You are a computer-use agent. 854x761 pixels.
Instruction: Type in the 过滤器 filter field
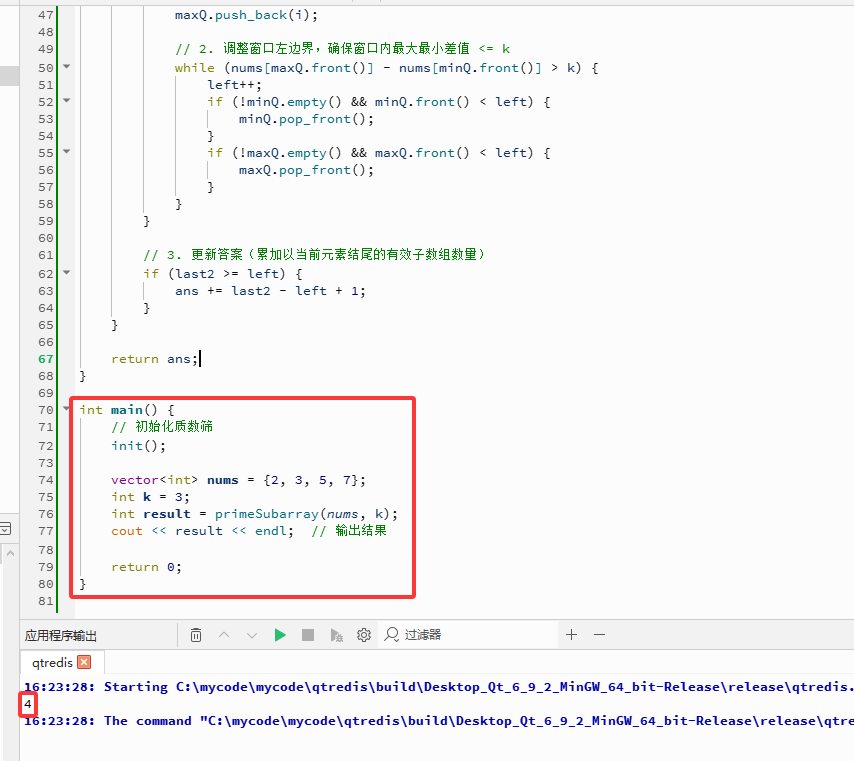468,635
